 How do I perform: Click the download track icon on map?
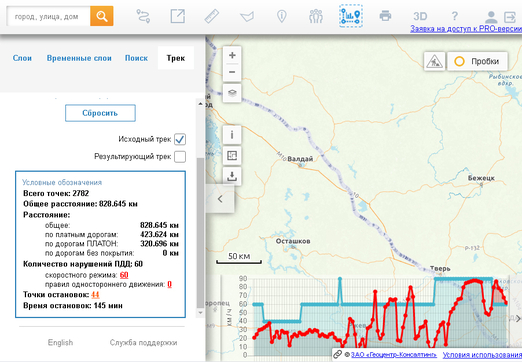(x=232, y=176)
